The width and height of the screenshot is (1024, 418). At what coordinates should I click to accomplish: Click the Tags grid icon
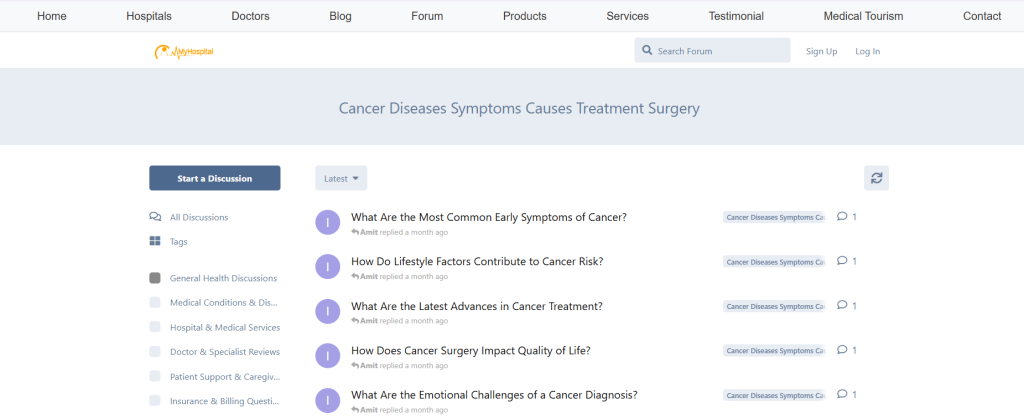point(155,241)
